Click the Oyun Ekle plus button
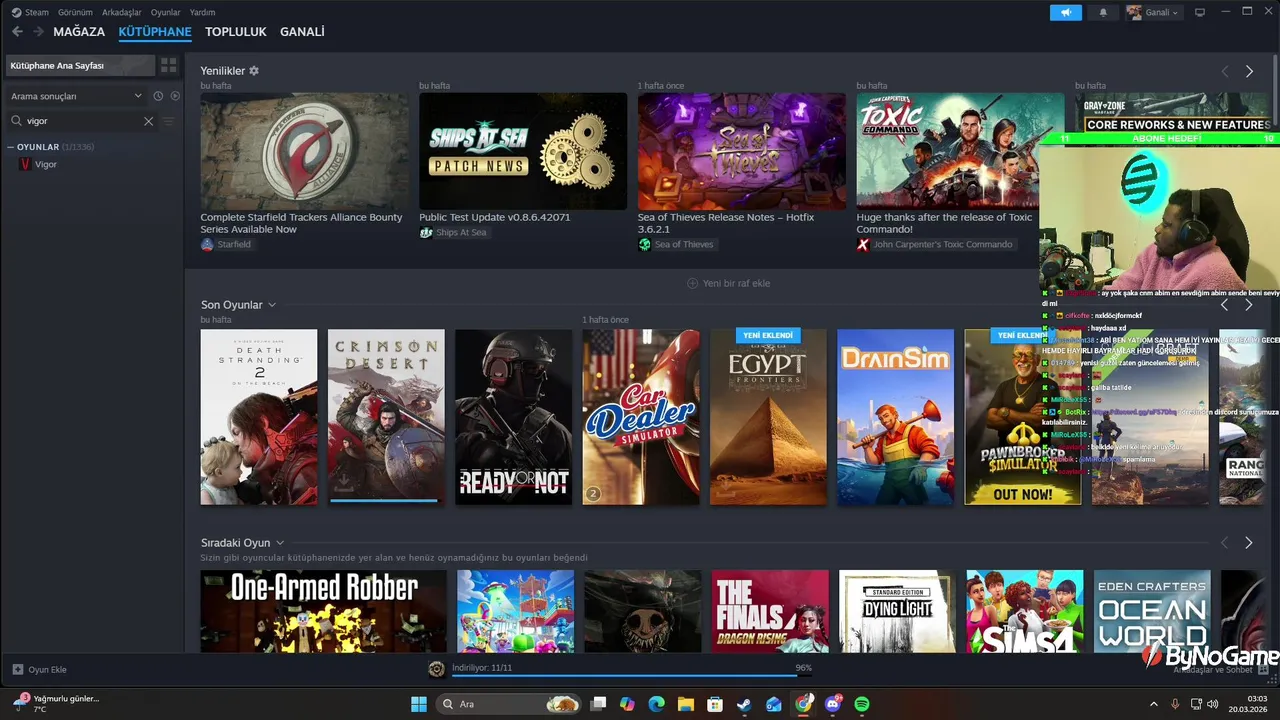This screenshot has width=1280, height=720. (x=18, y=669)
